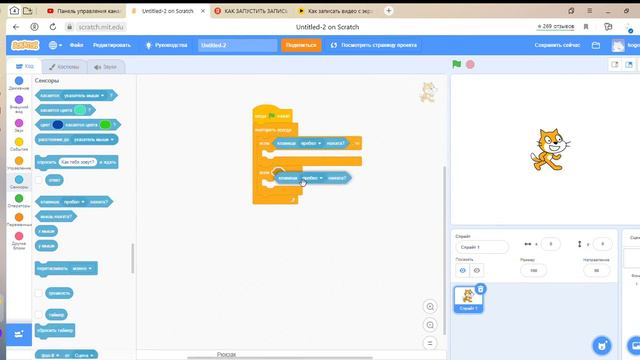Click 'Сохранить сейчас'

[x=557, y=45]
